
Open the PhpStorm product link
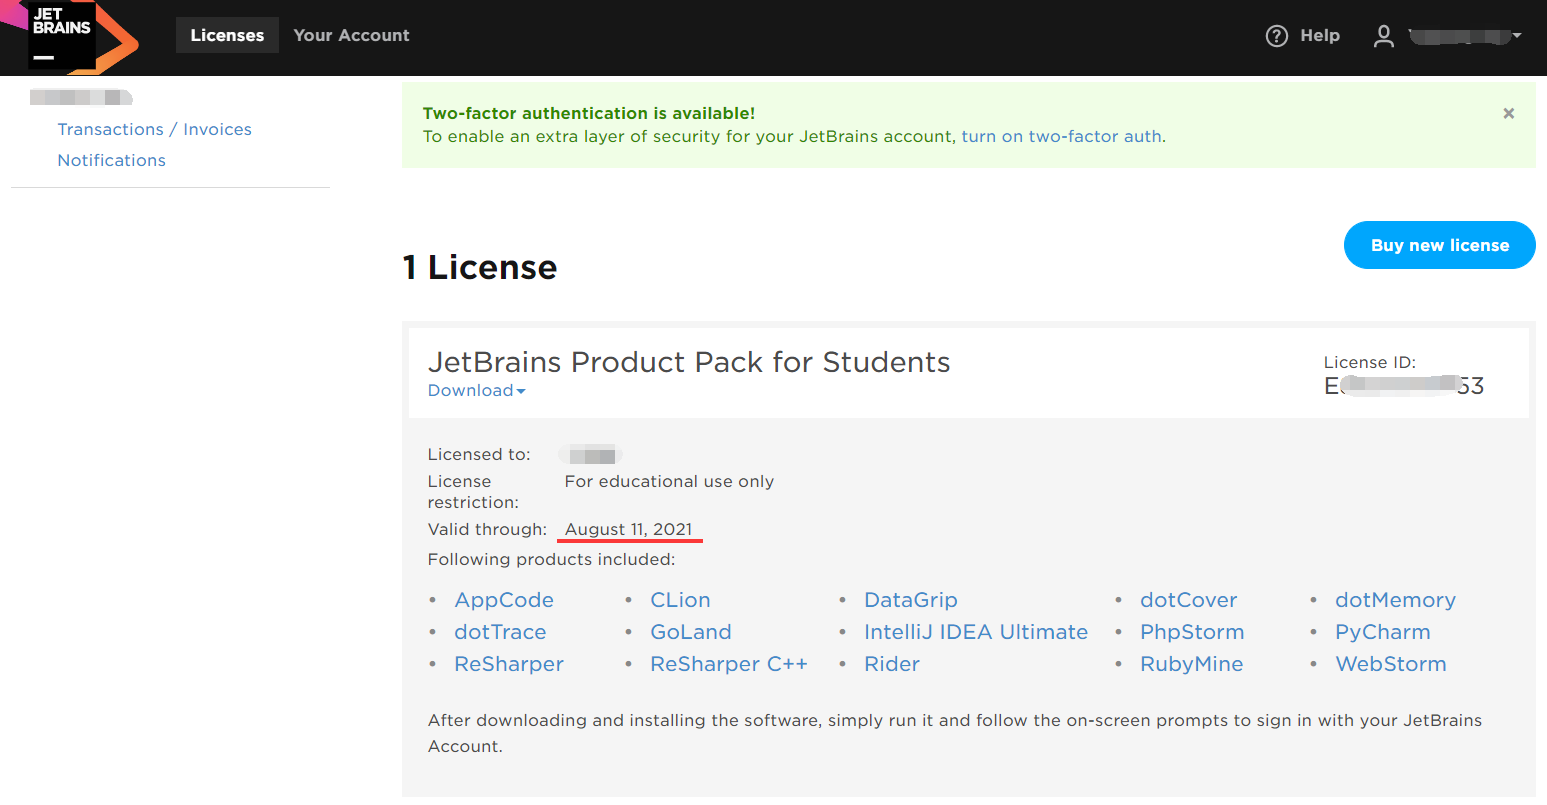(1192, 632)
